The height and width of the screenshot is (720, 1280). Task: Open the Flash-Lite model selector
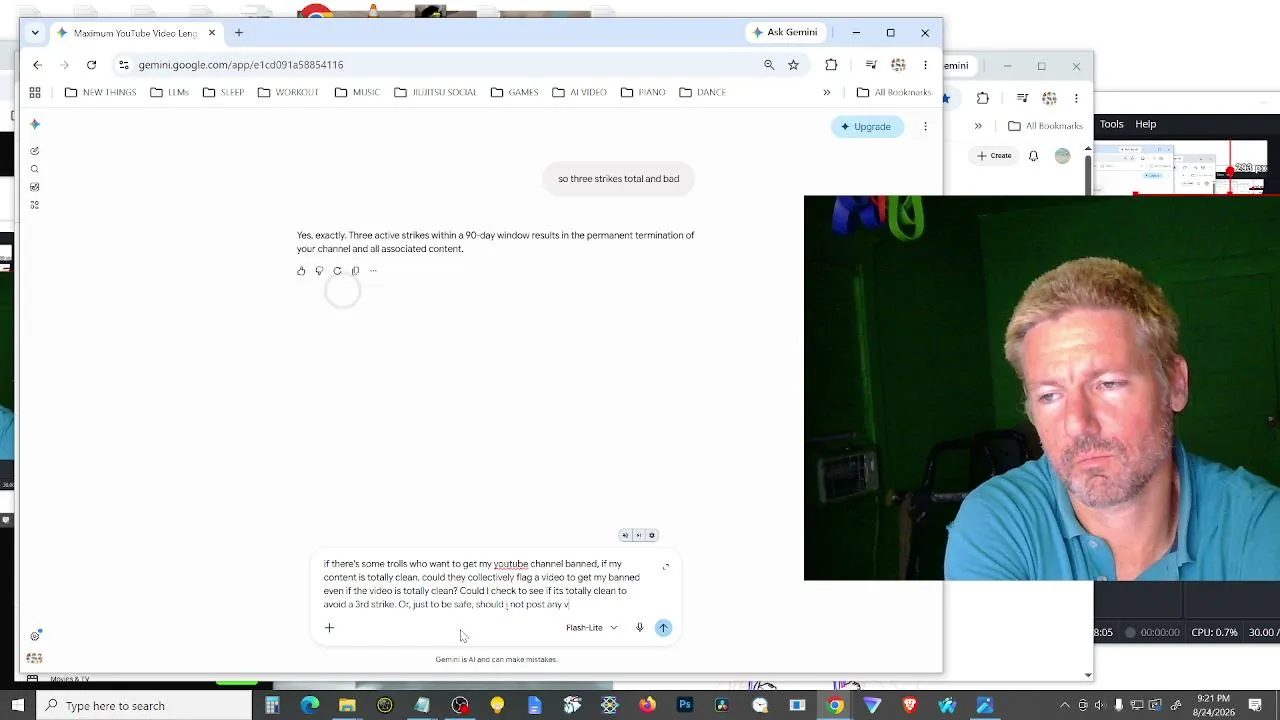[x=591, y=628]
